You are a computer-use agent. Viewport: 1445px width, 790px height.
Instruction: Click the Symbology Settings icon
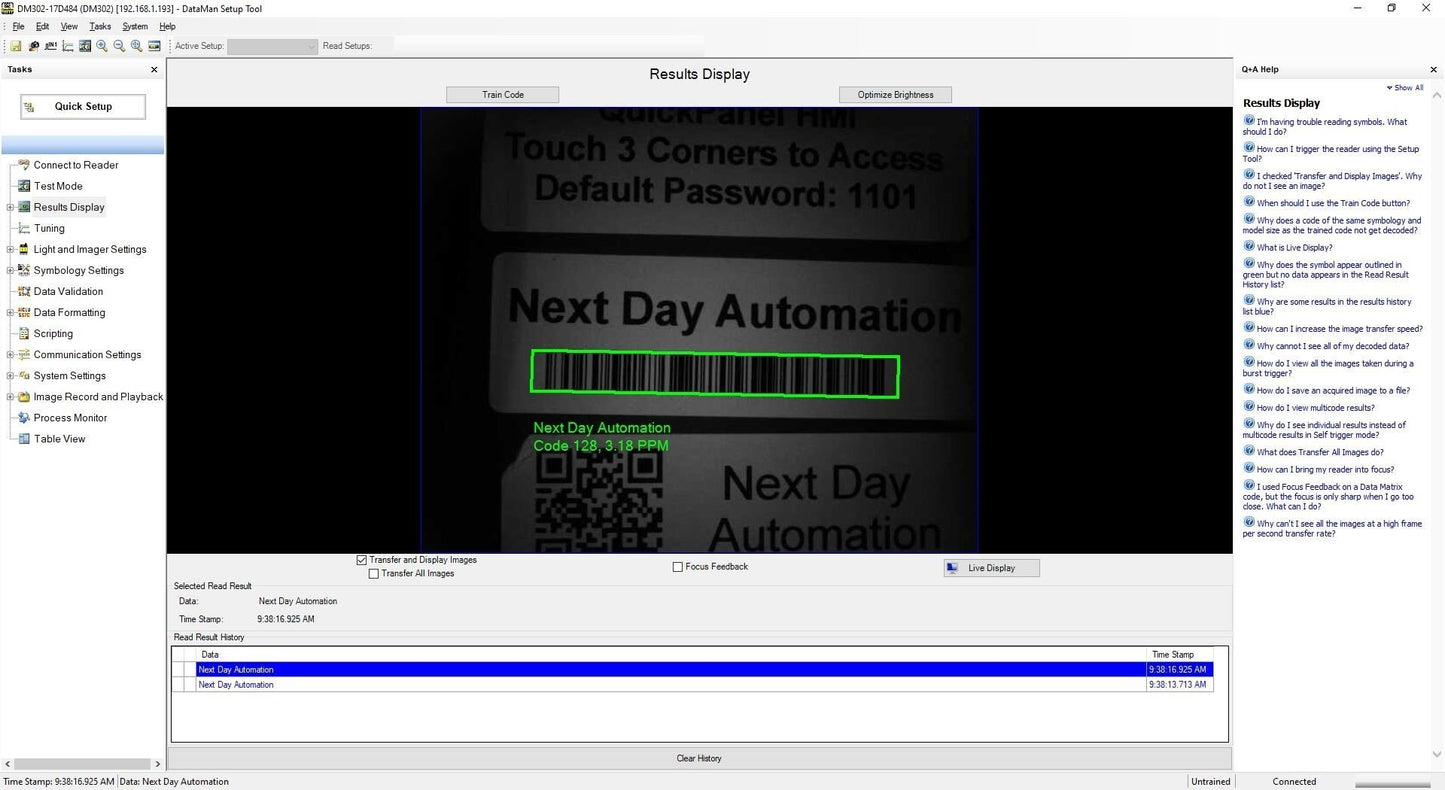(24, 270)
